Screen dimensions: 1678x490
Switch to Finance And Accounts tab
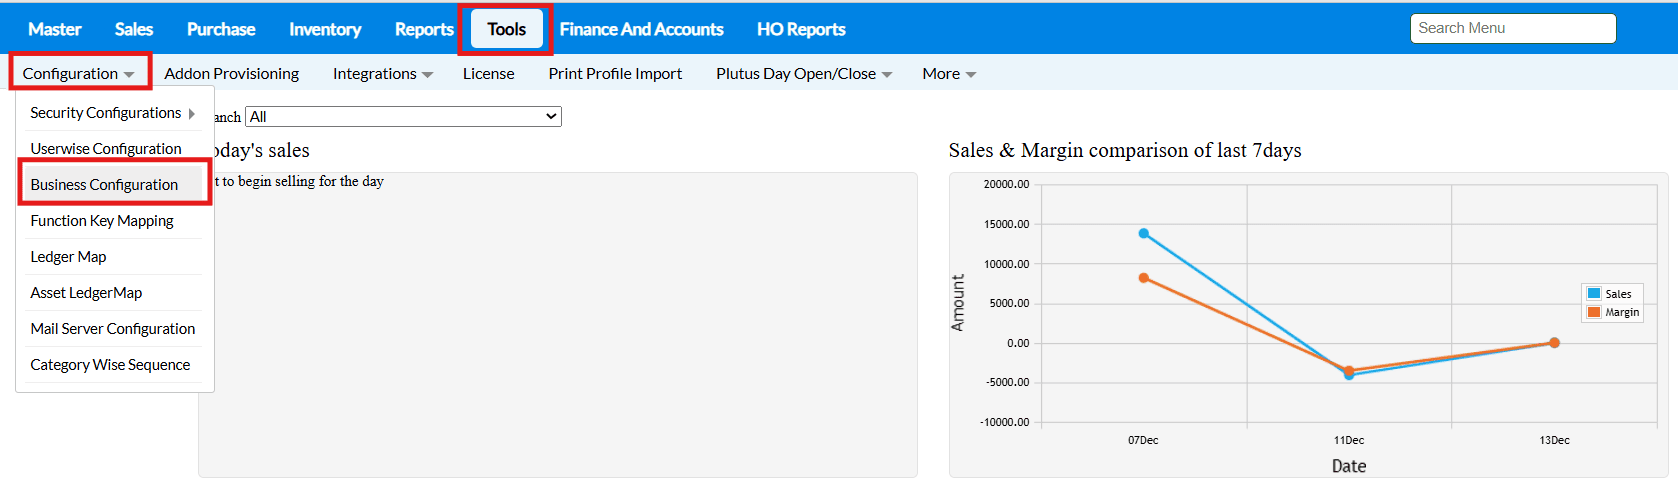coord(641,30)
